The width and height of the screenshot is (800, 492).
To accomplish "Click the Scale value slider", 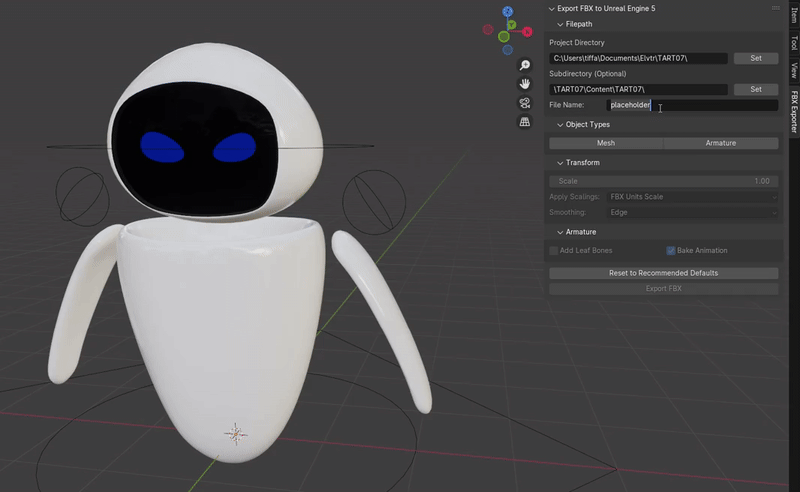I will coord(664,181).
